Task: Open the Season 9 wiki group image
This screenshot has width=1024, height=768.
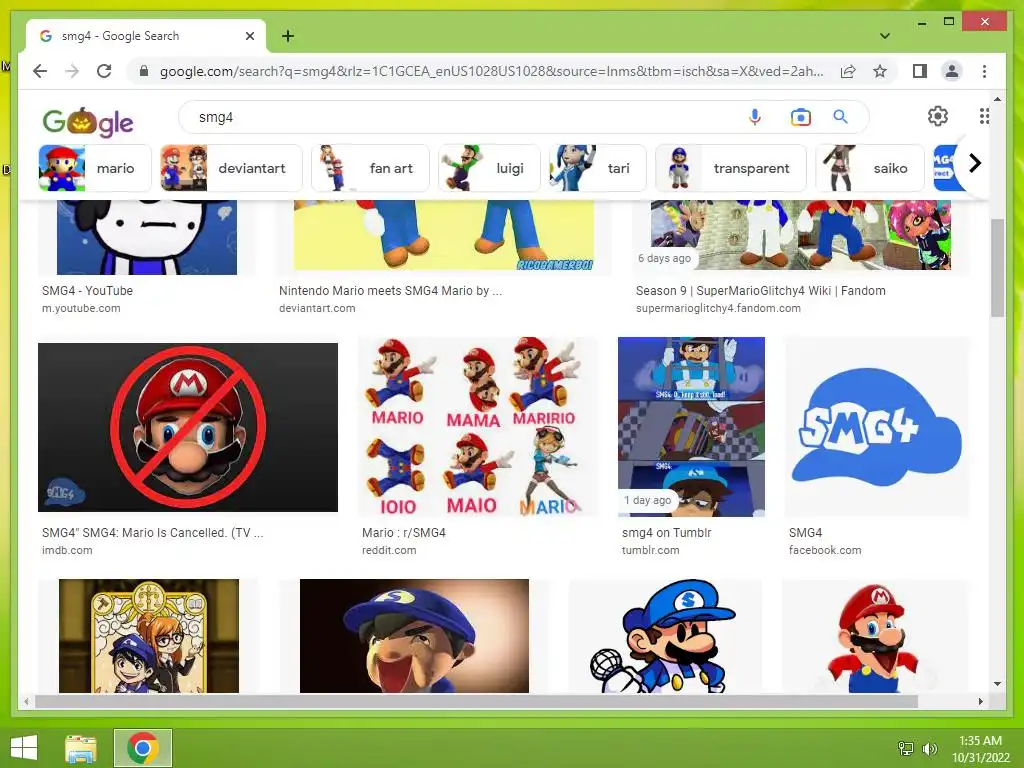Action: coord(801,235)
